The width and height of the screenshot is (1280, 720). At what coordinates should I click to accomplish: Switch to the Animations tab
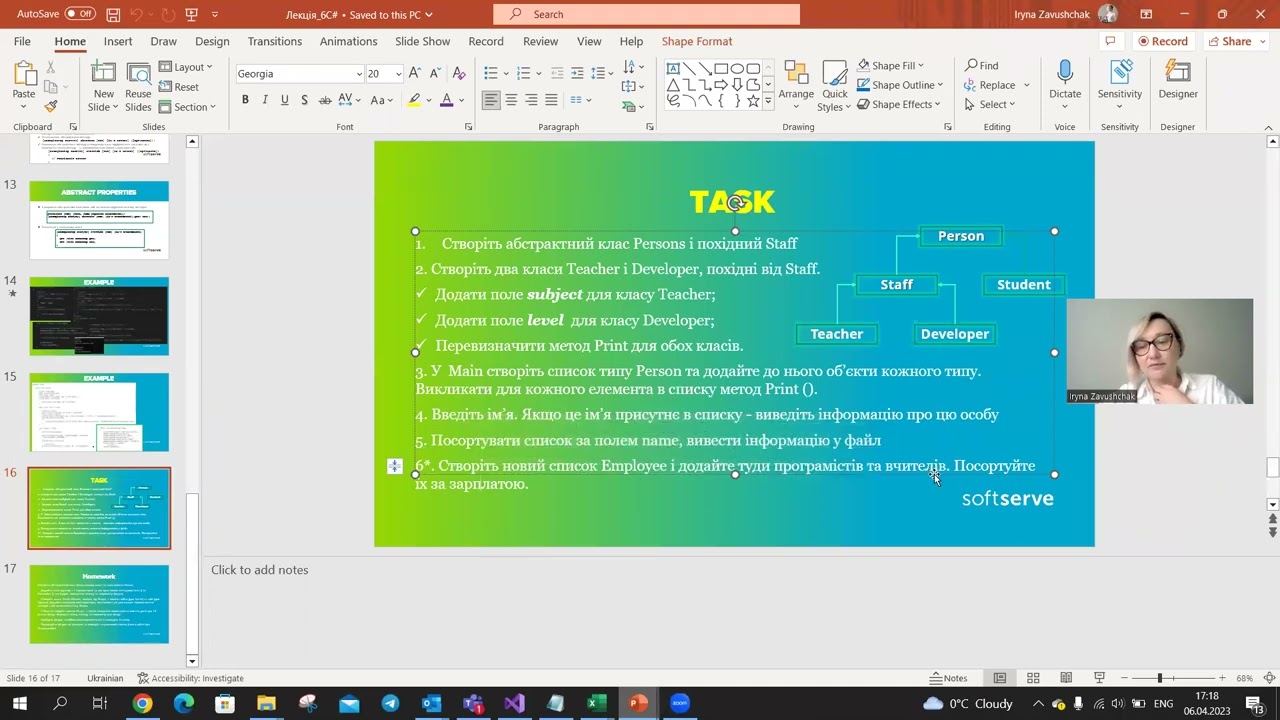pos(349,41)
